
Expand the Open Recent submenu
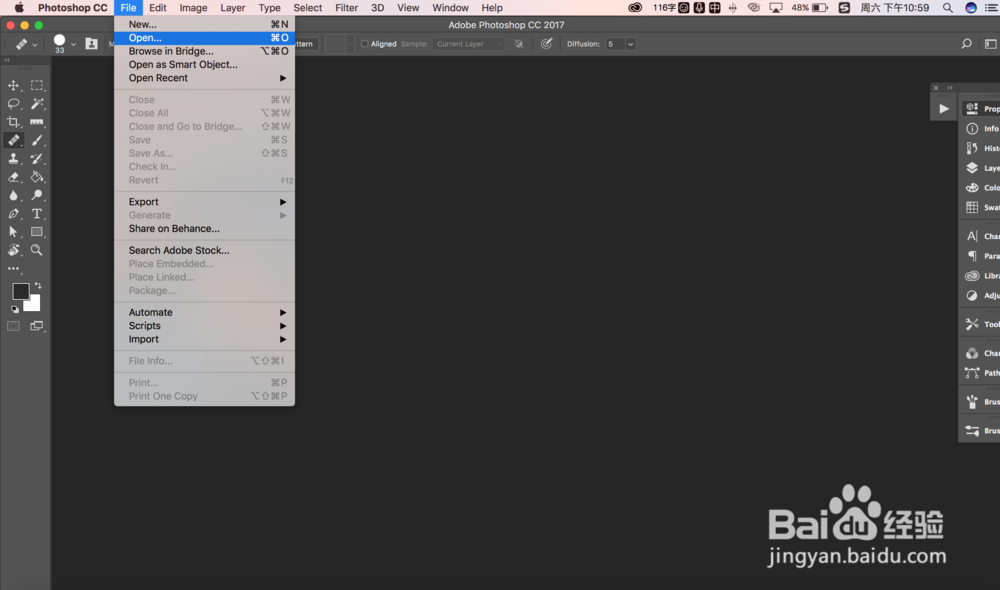[x=283, y=78]
